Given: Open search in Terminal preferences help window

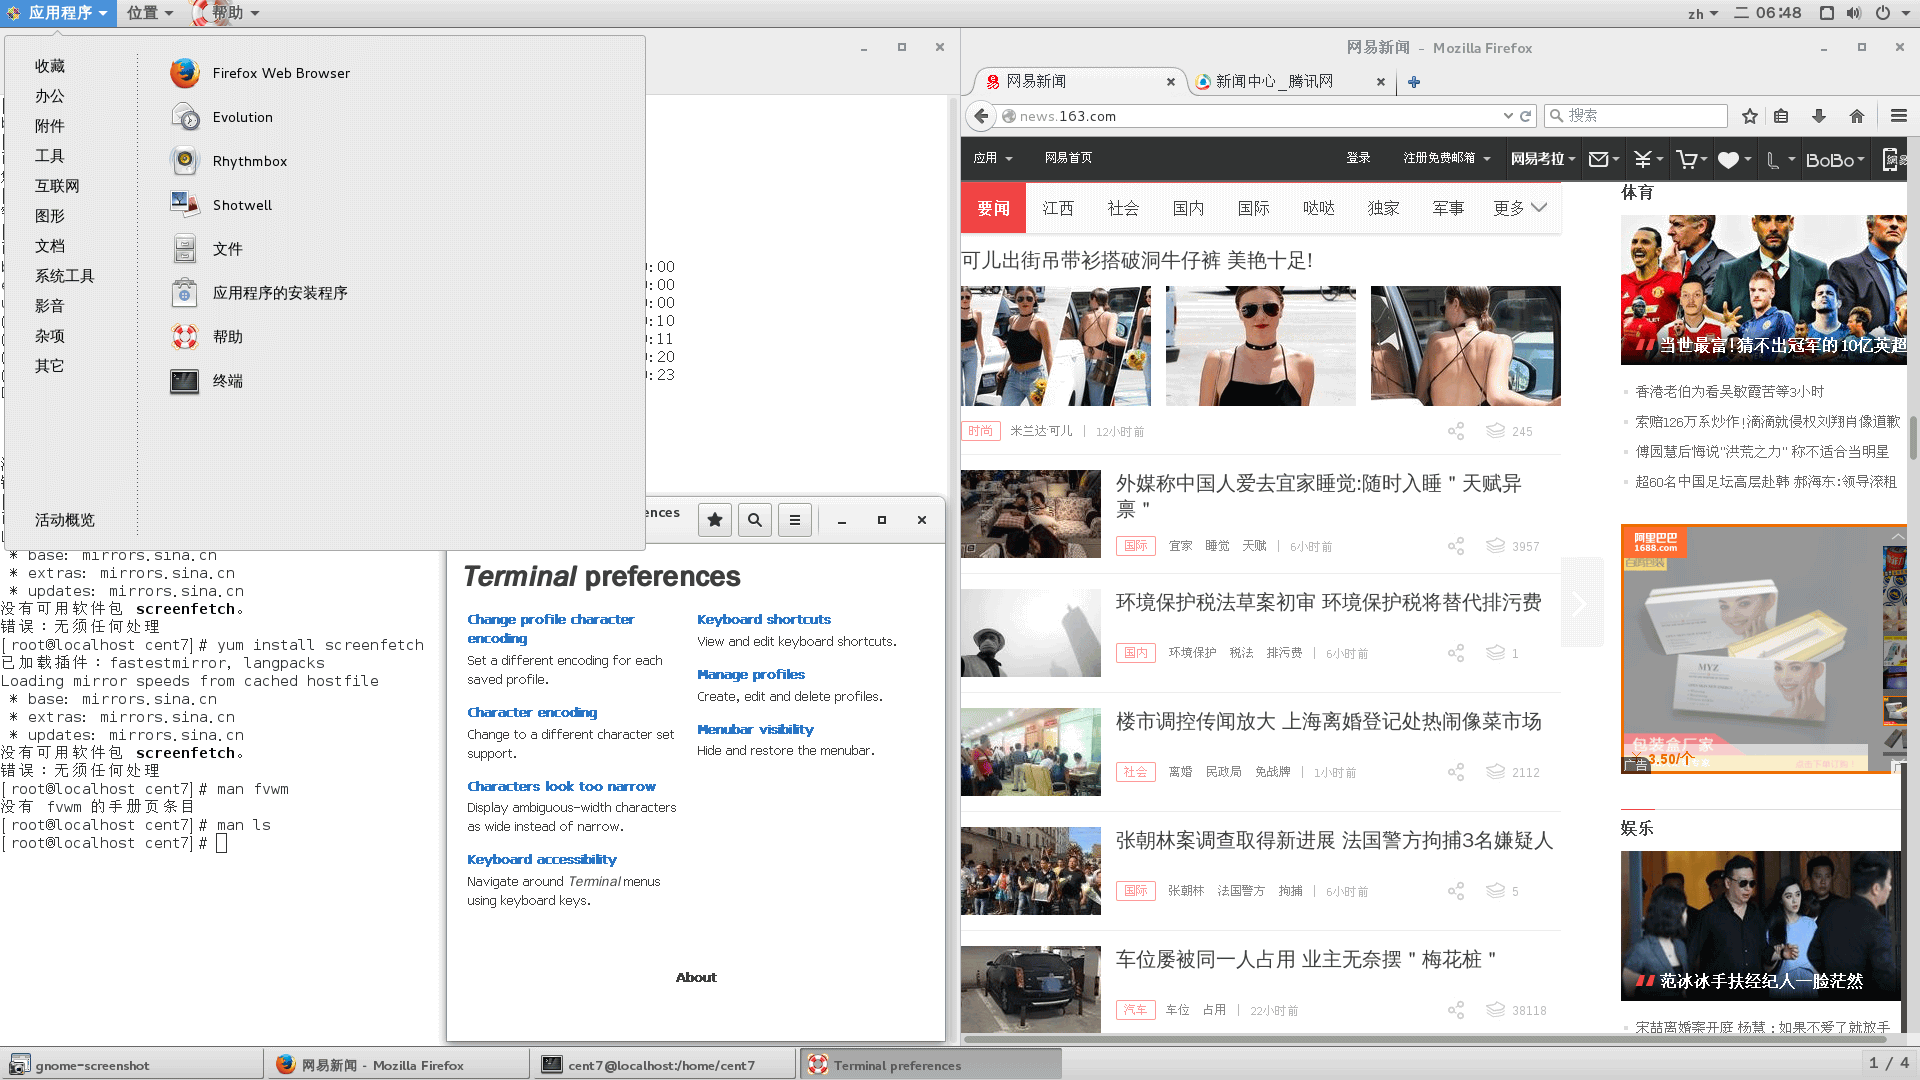Looking at the screenshot, I should tap(755, 520).
